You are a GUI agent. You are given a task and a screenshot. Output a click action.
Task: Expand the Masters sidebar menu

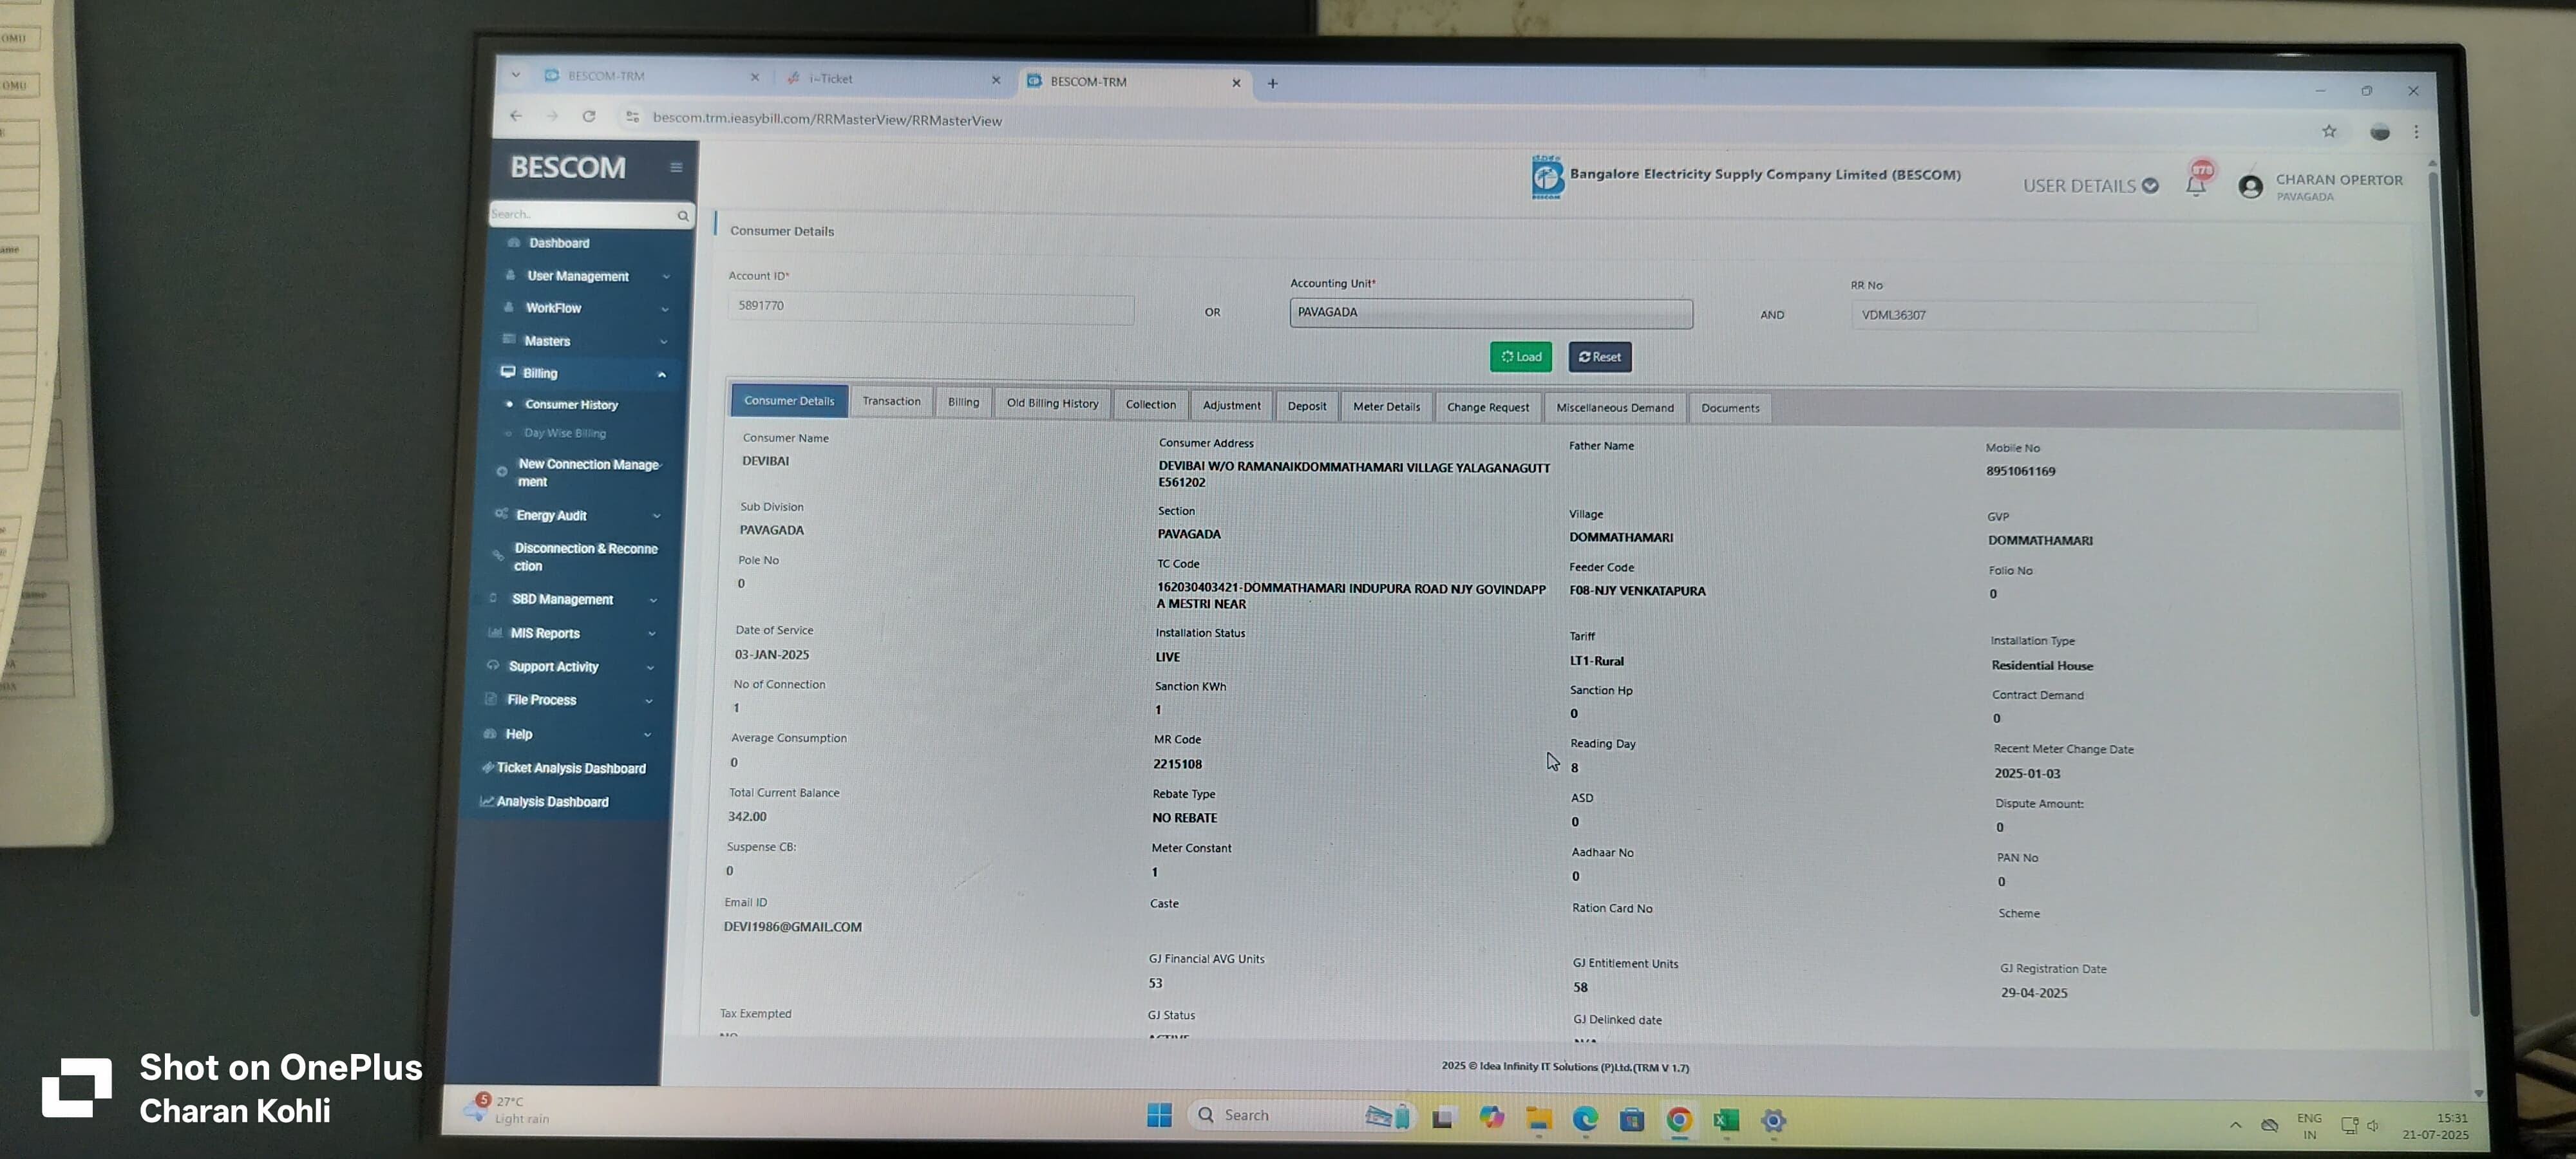click(584, 341)
